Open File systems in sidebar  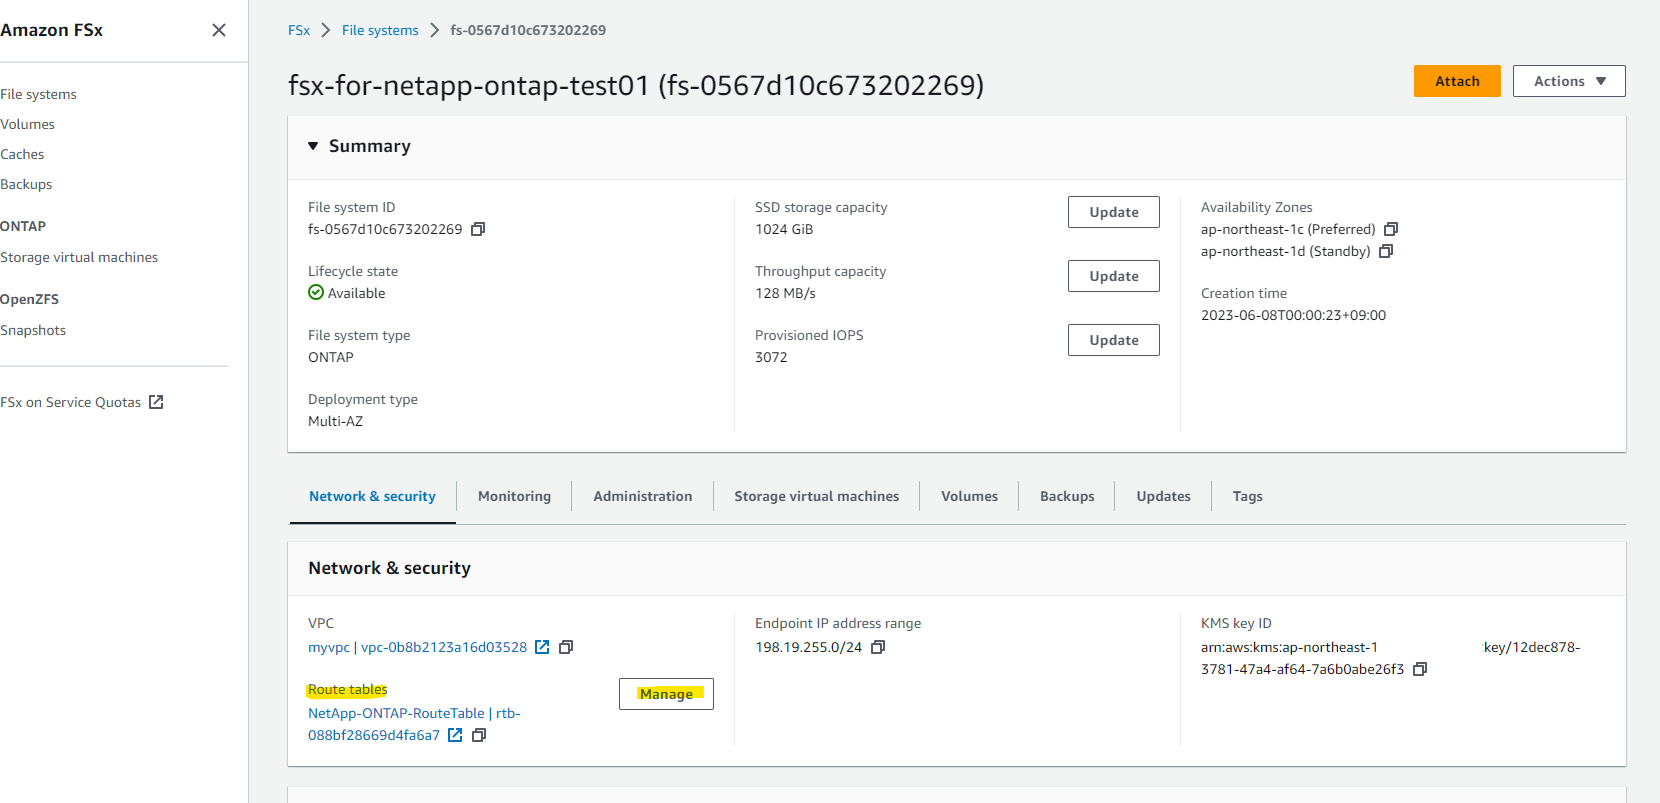point(38,94)
